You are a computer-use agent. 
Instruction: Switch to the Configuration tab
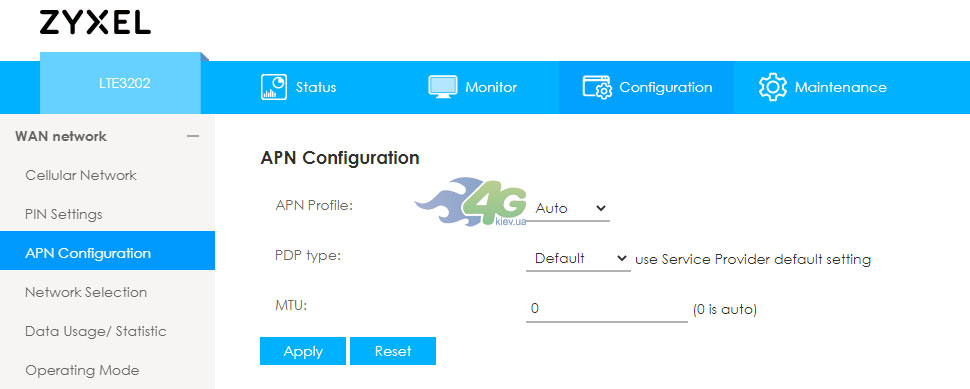point(646,87)
